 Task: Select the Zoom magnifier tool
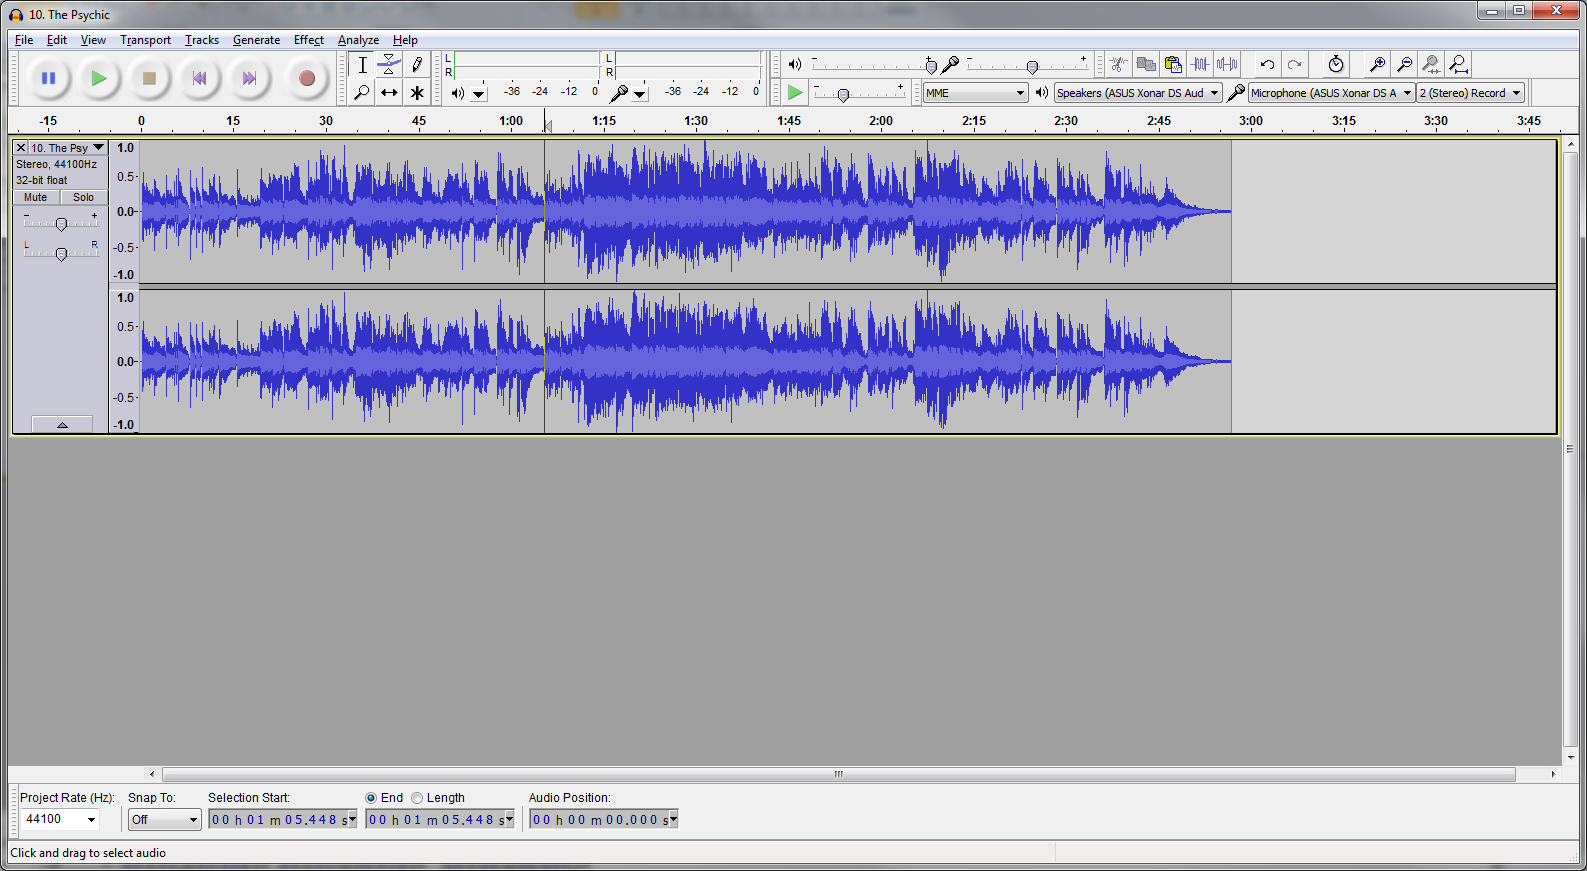pos(362,92)
